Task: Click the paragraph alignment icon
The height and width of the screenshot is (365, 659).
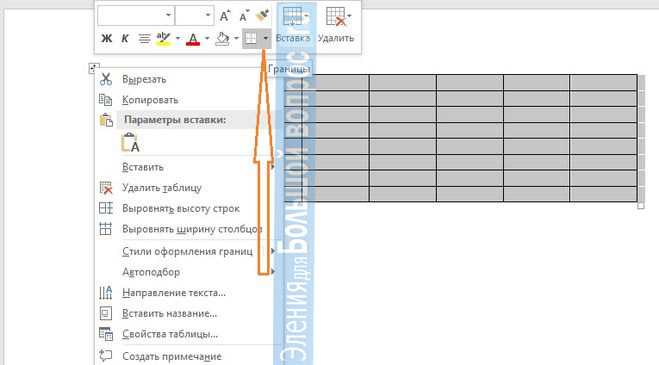Action: [x=144, y=39]
